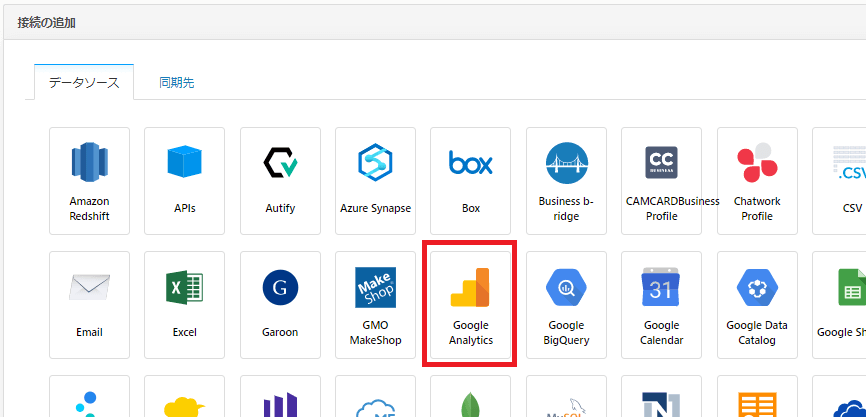Open the Autify connector
The height and width of the screenshot is (417, 866).
pos(280,181)
